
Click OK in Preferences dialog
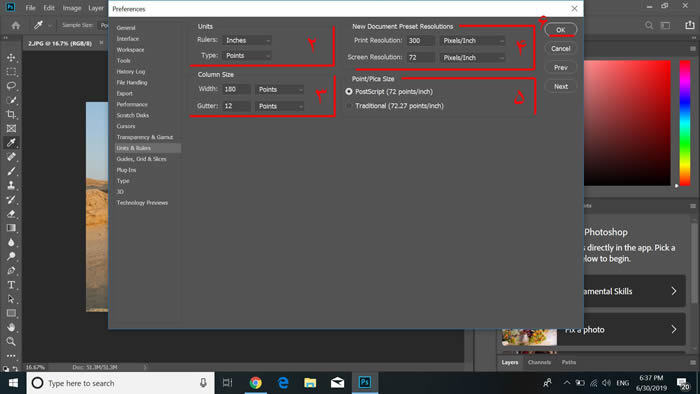(x=561, y=29)
